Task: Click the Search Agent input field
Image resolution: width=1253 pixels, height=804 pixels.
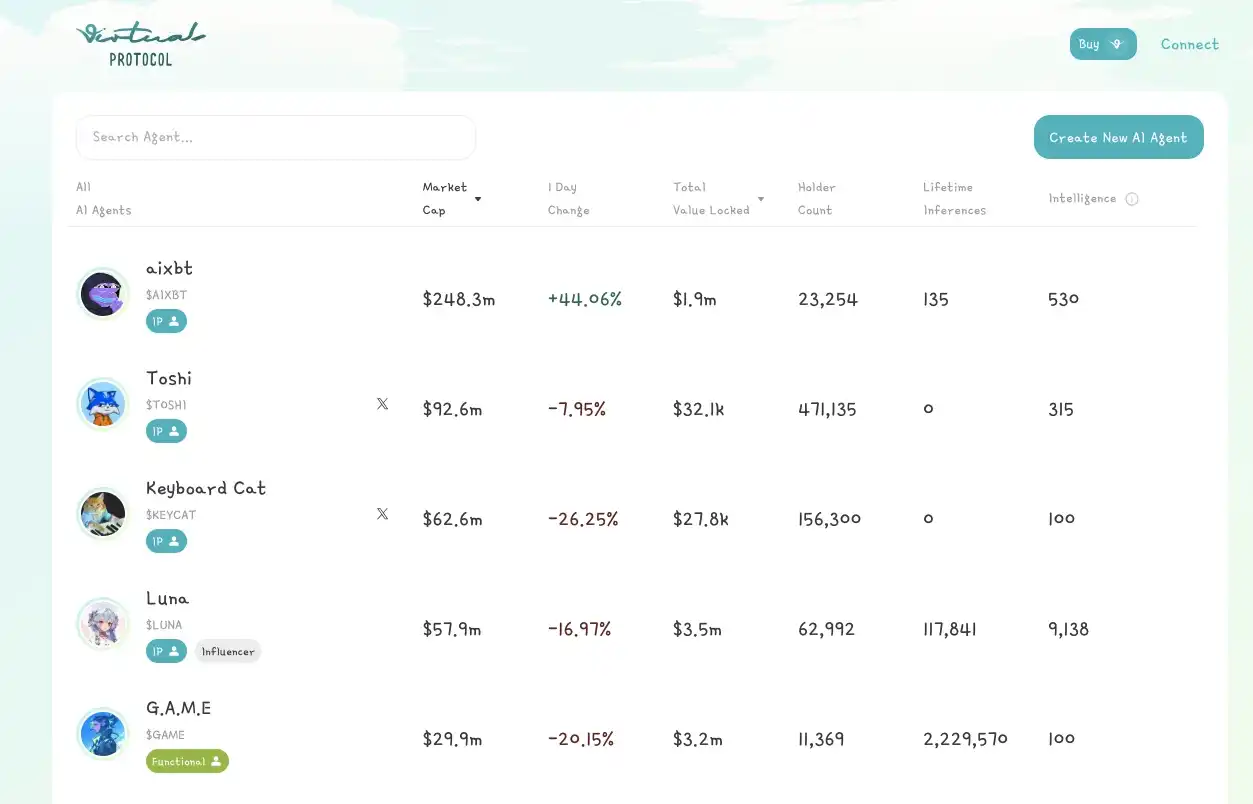Action: (x=276, y=137)
